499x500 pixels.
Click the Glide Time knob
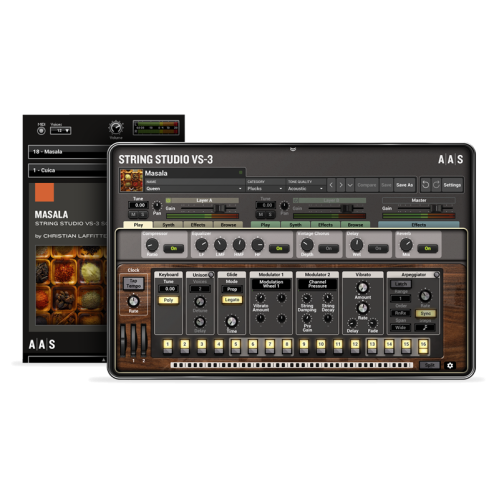pyautogui.click(x=231, y=321)
